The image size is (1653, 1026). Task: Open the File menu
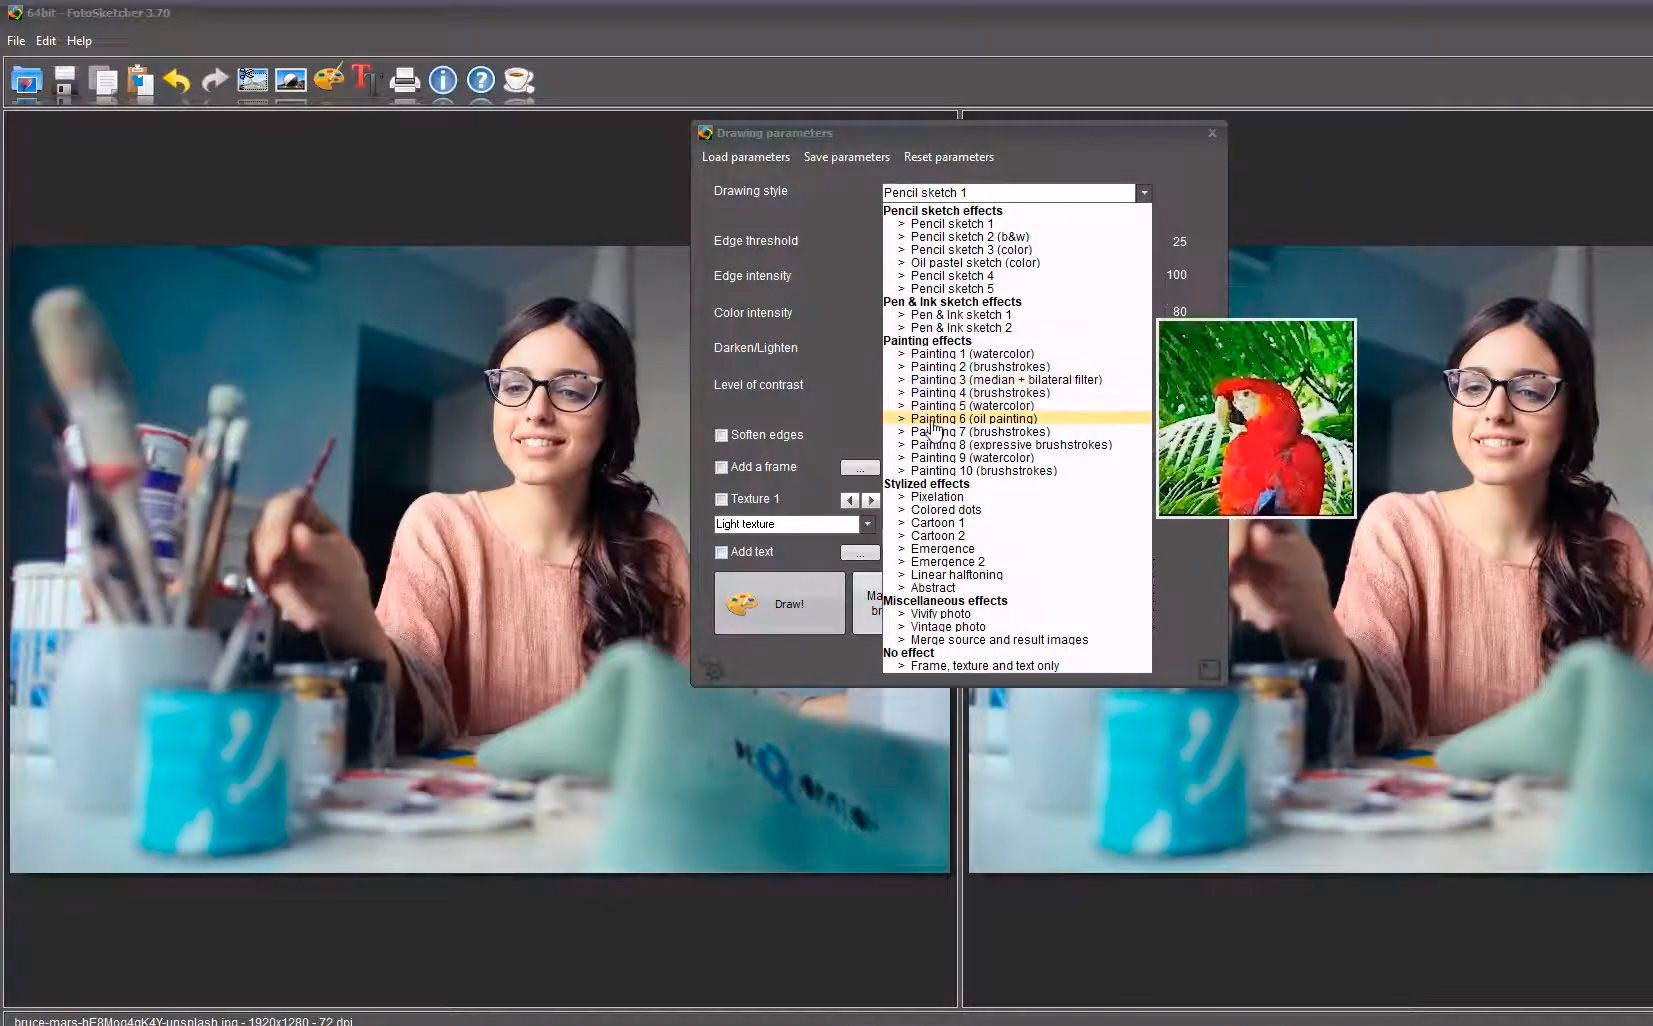15,40
